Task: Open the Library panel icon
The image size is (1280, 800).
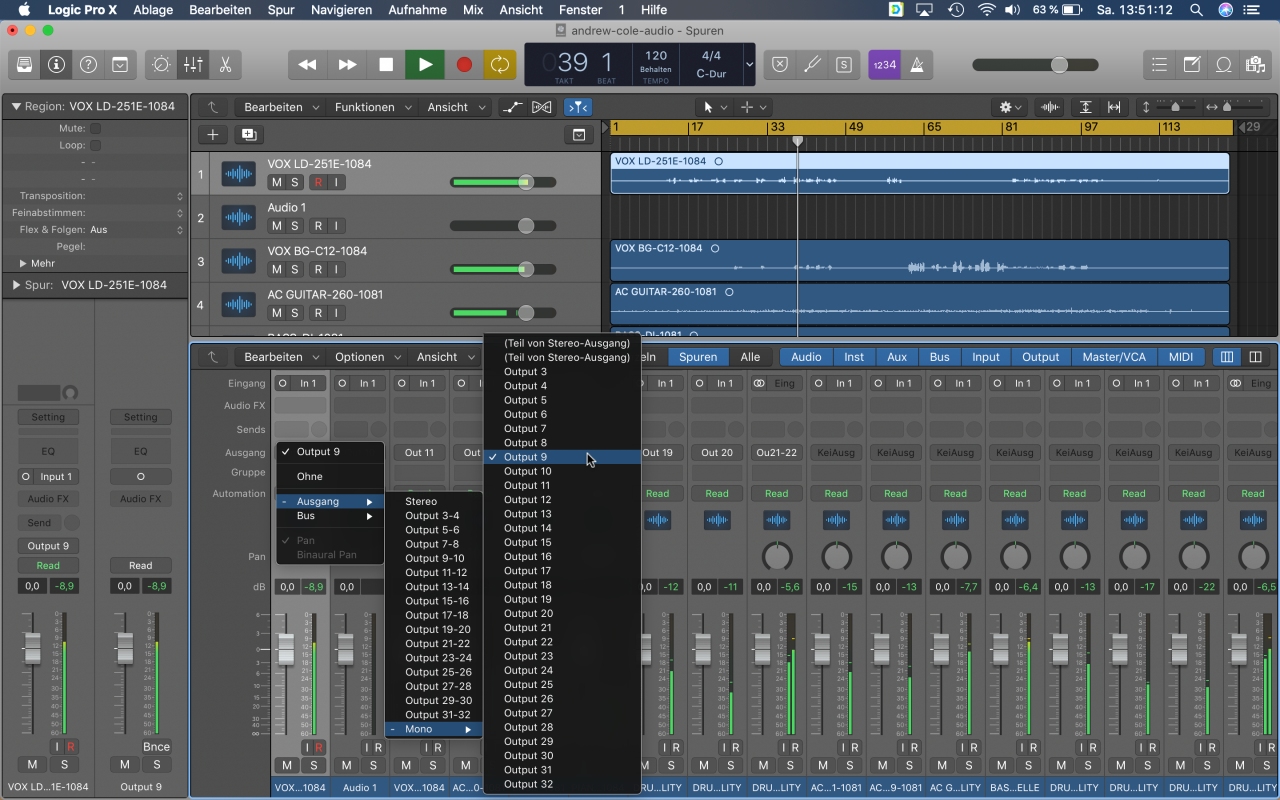Action: 25,64
